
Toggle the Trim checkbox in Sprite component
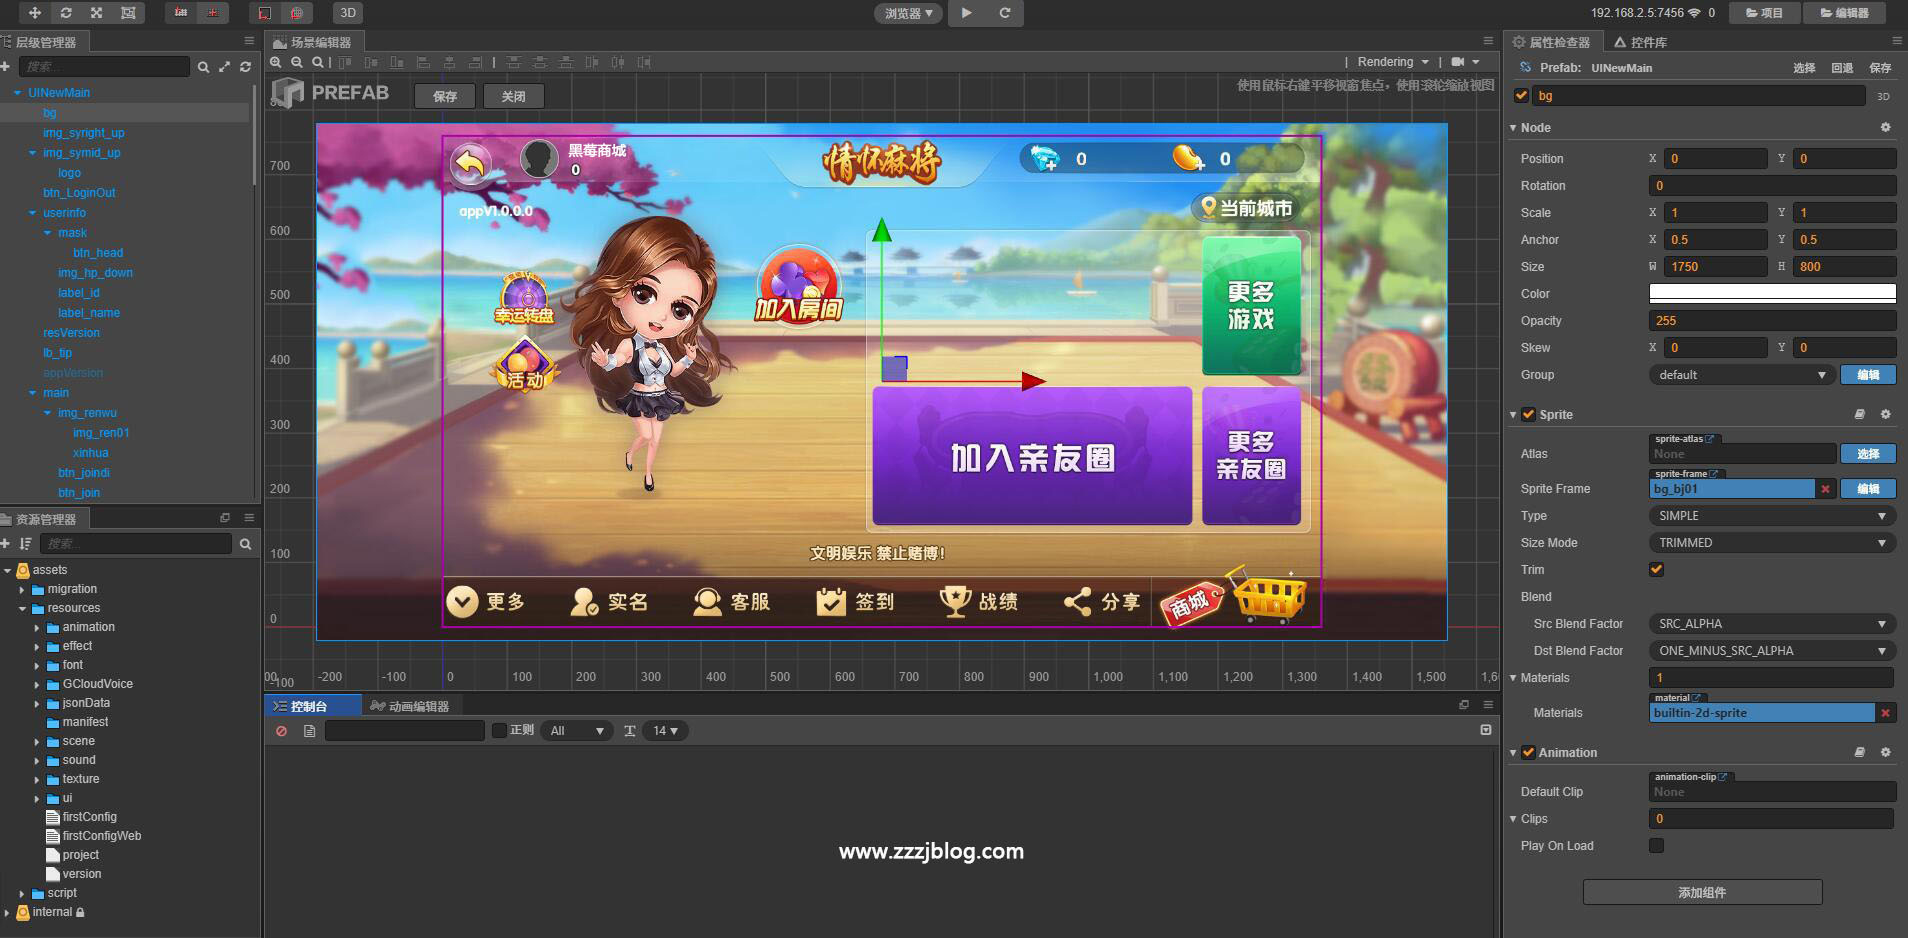(x=1657, y=569)
